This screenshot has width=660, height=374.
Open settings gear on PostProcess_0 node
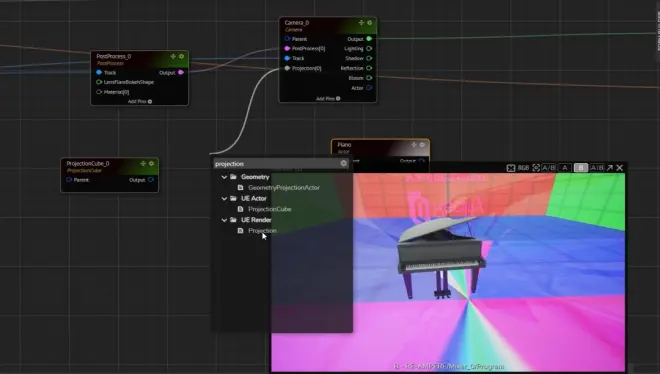181,56
